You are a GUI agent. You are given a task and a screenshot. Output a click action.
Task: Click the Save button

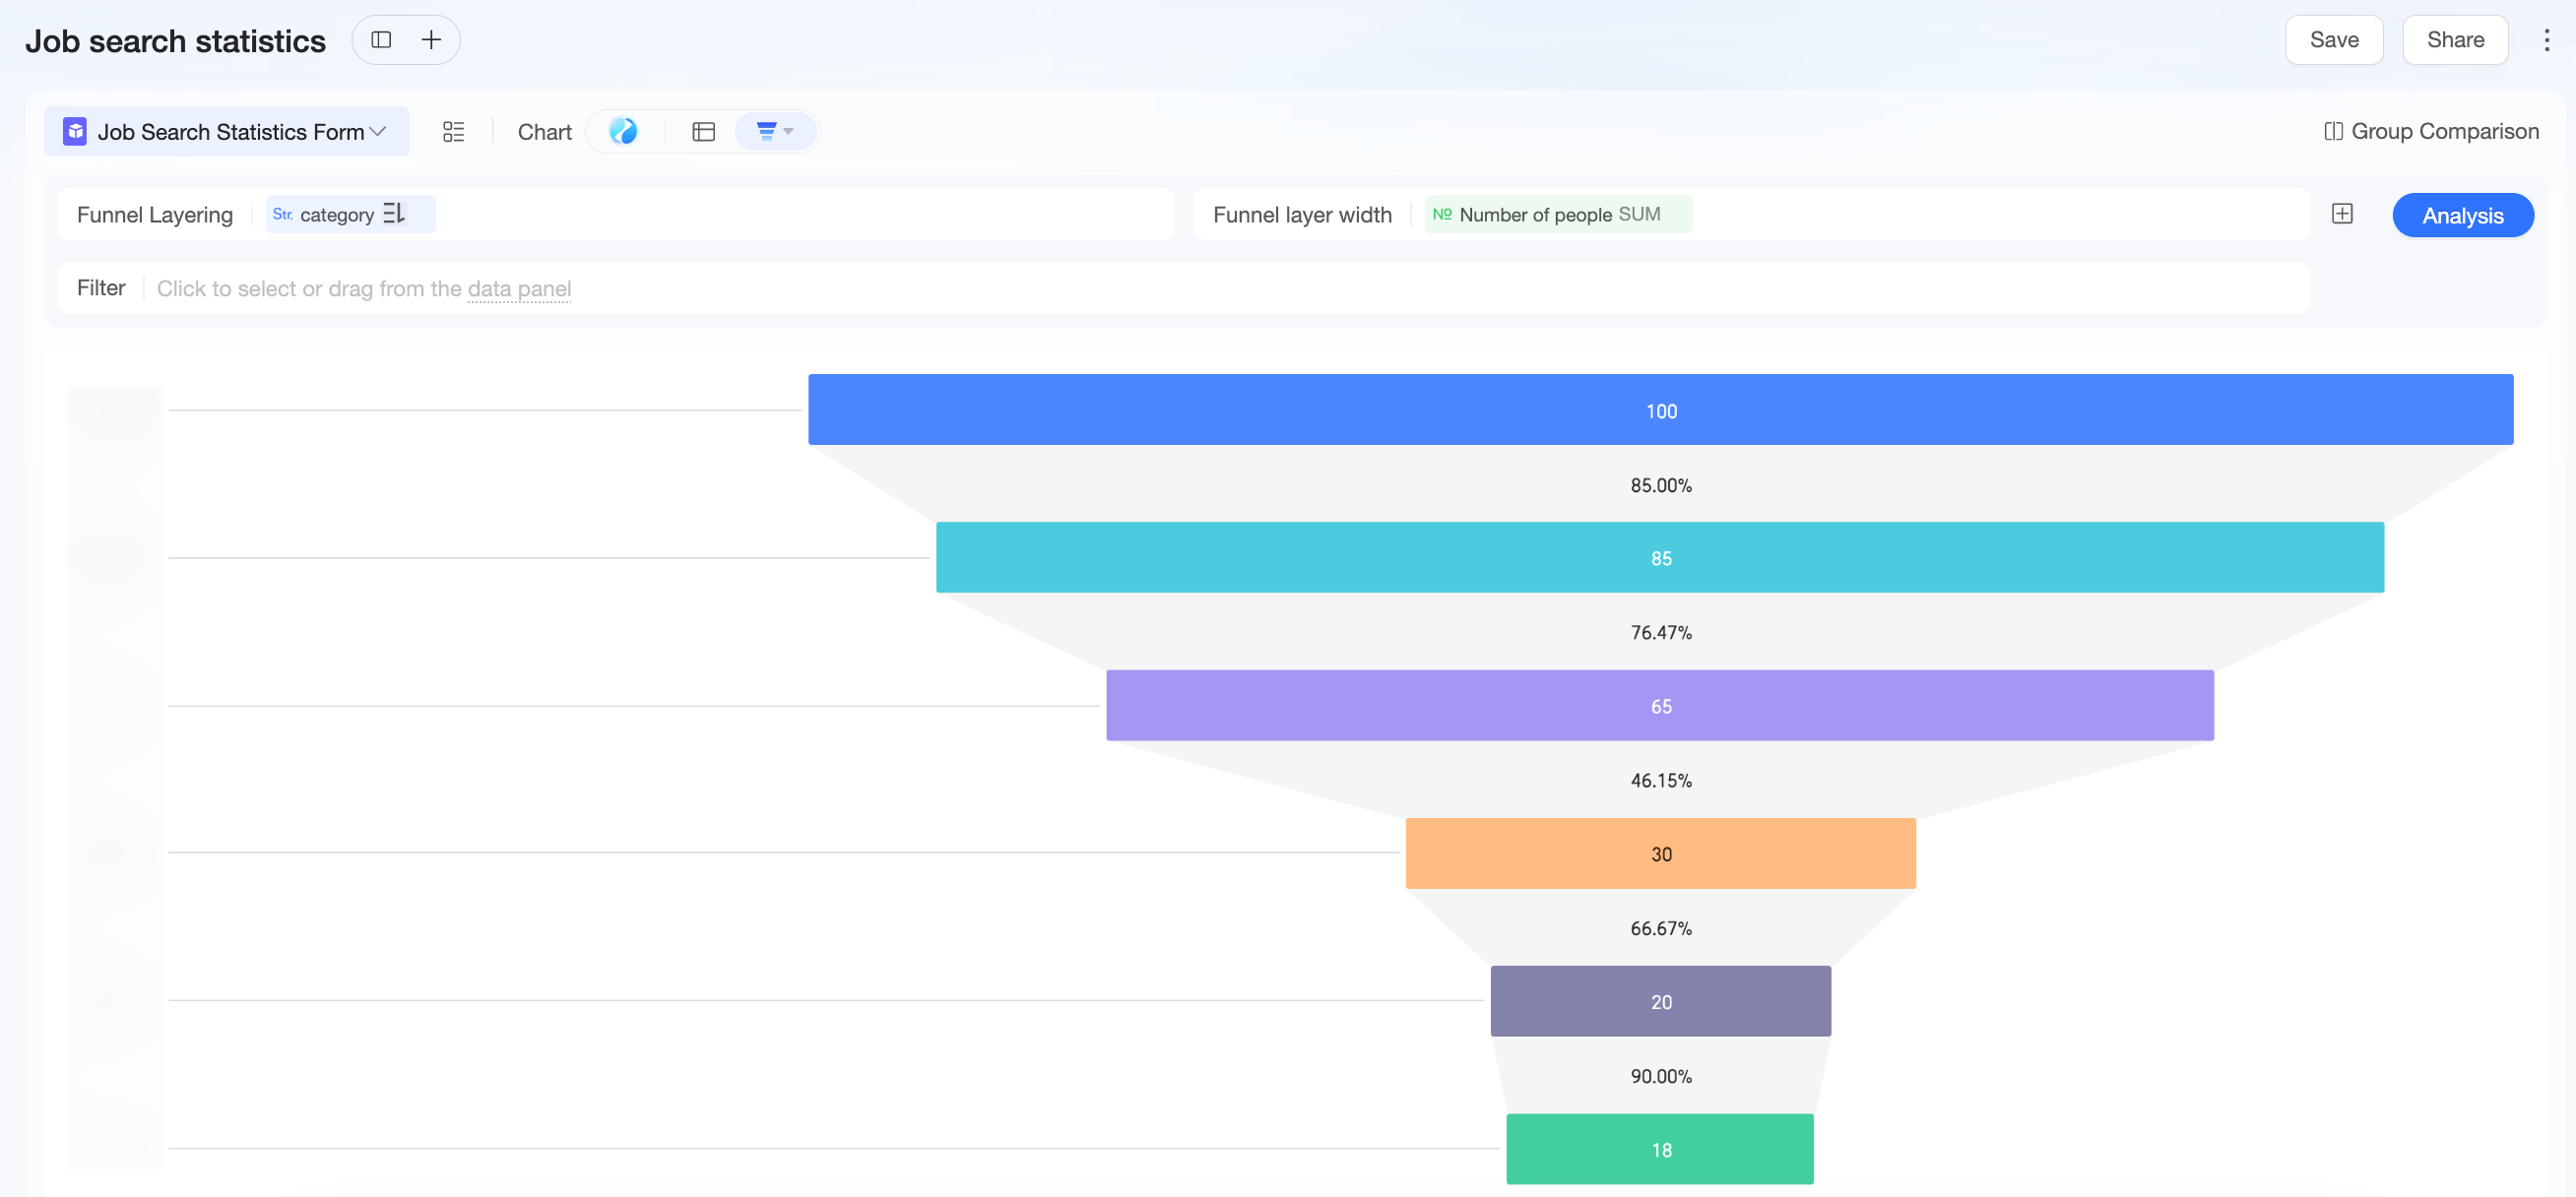coord(2333,40)
